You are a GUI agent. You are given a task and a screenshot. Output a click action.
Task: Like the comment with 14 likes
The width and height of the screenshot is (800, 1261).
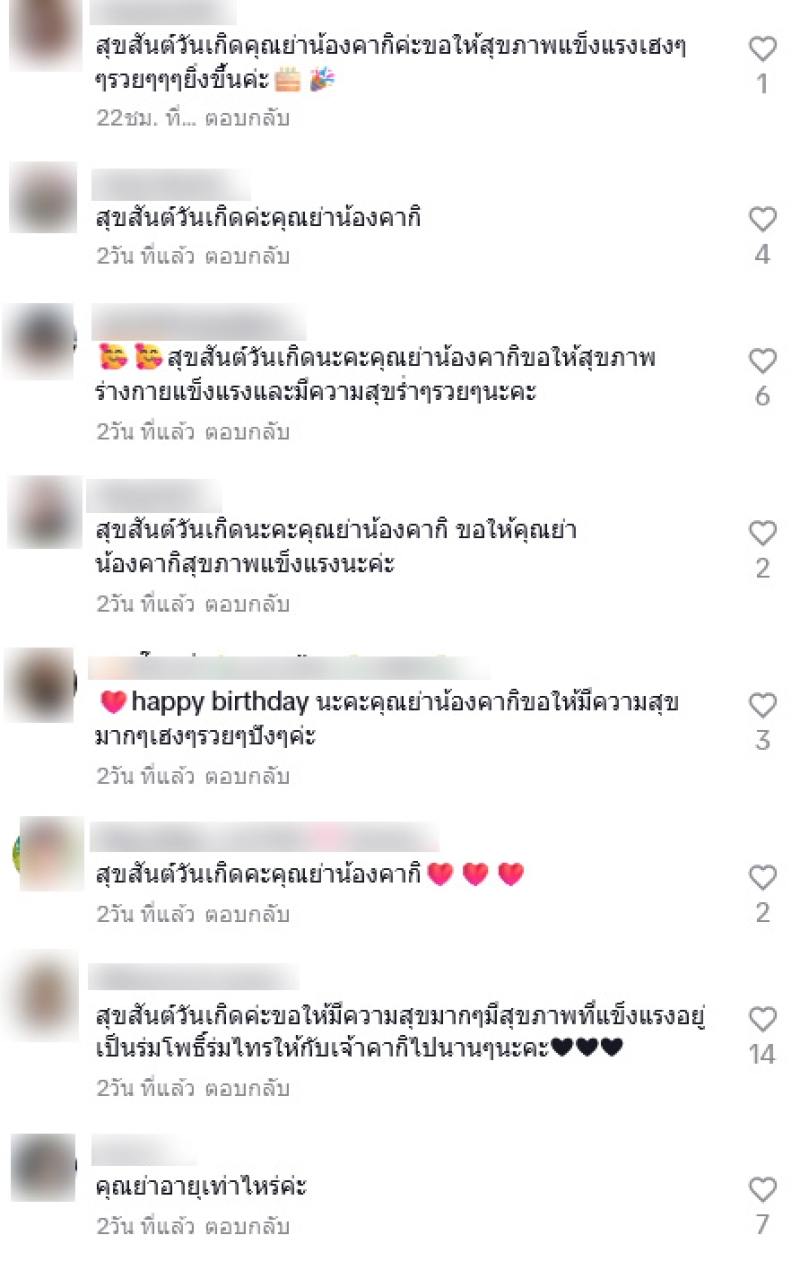[x=763, y=1020]
